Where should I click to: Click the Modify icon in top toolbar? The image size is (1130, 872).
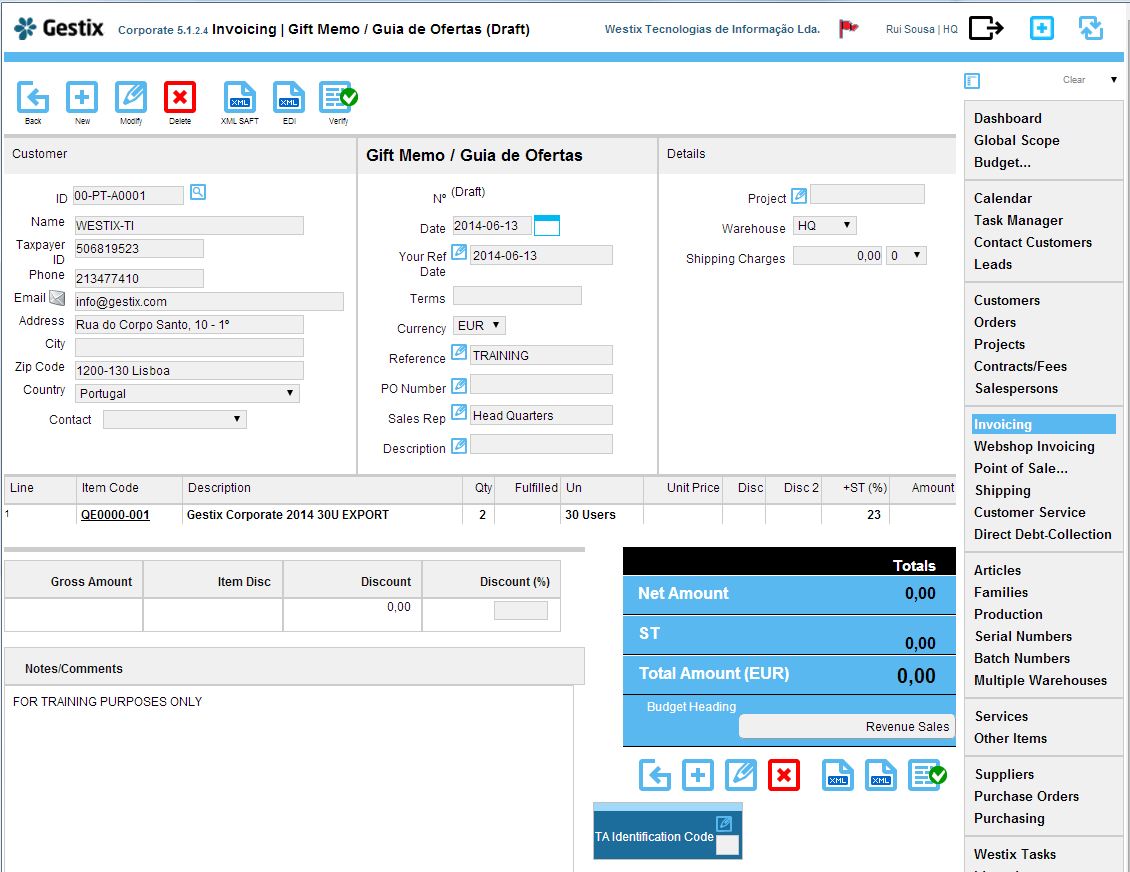coord(131,97)
